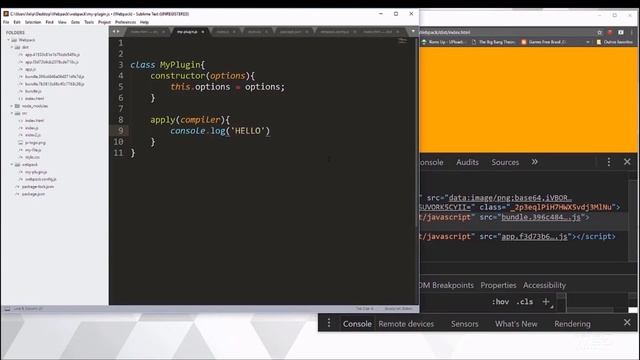Screen dimensions: 640x360
Task: Switch to DevTools Sources tab
Action: 505,162
